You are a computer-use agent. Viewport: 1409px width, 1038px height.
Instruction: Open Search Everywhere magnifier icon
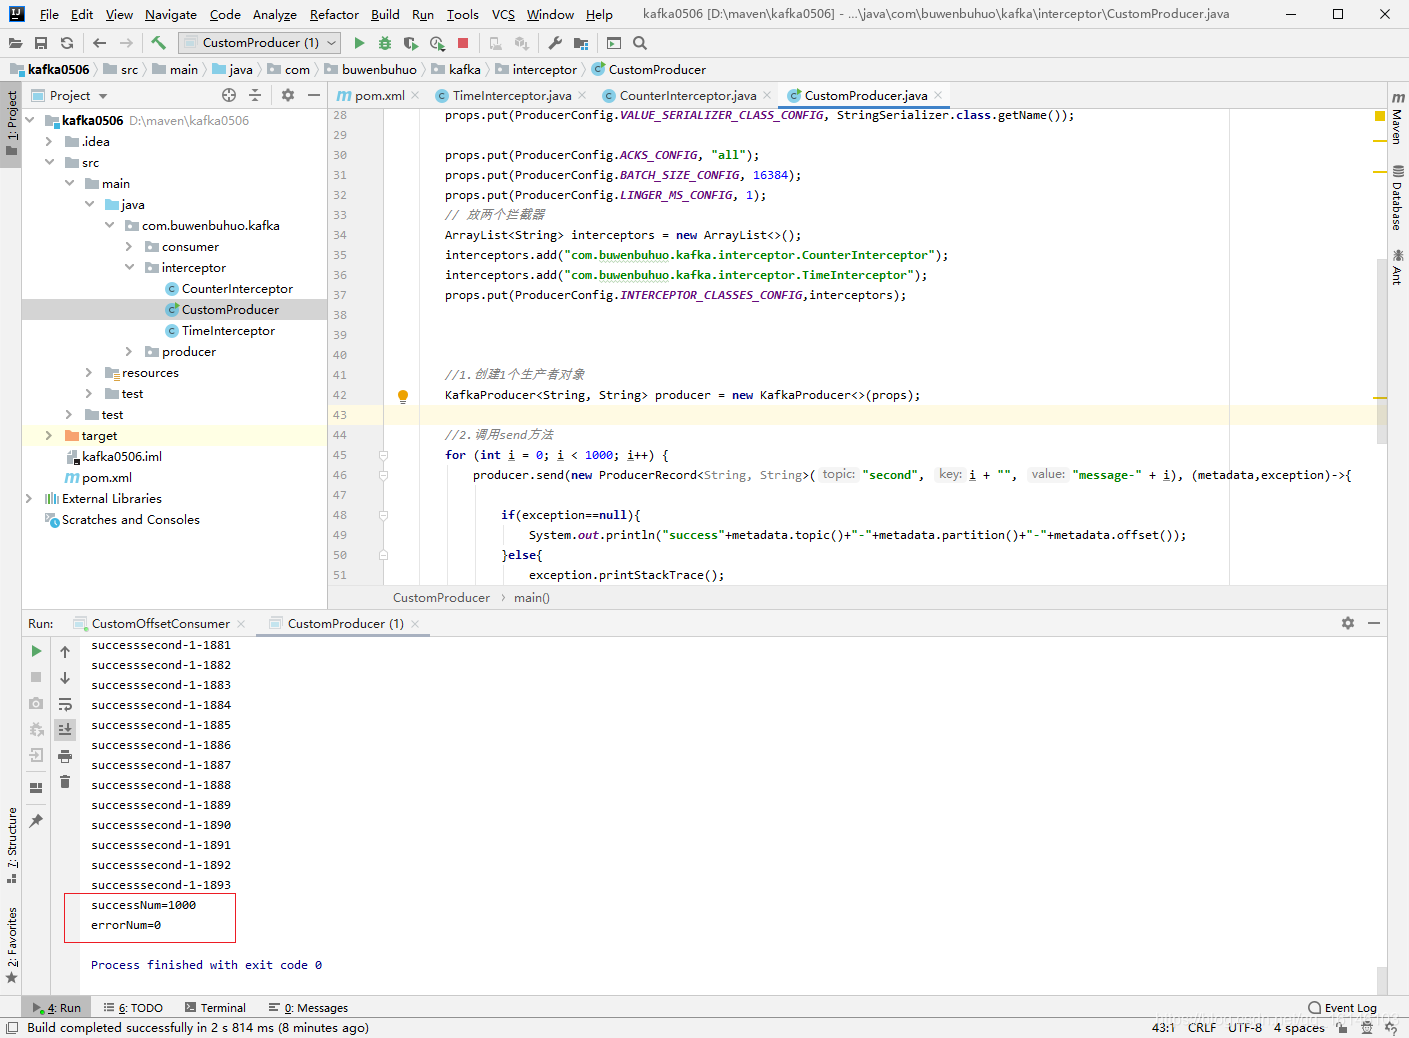(640, 43)
